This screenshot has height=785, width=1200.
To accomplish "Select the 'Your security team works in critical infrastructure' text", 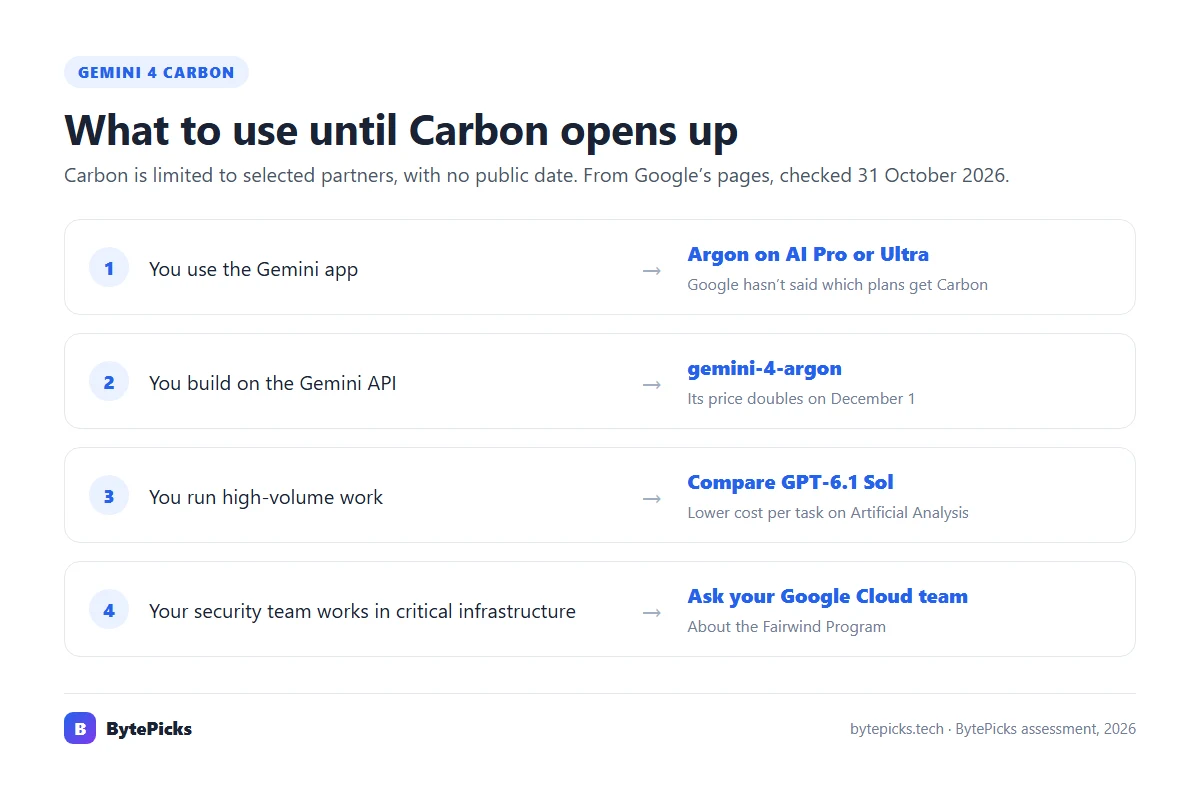I will tap(362, 611).
